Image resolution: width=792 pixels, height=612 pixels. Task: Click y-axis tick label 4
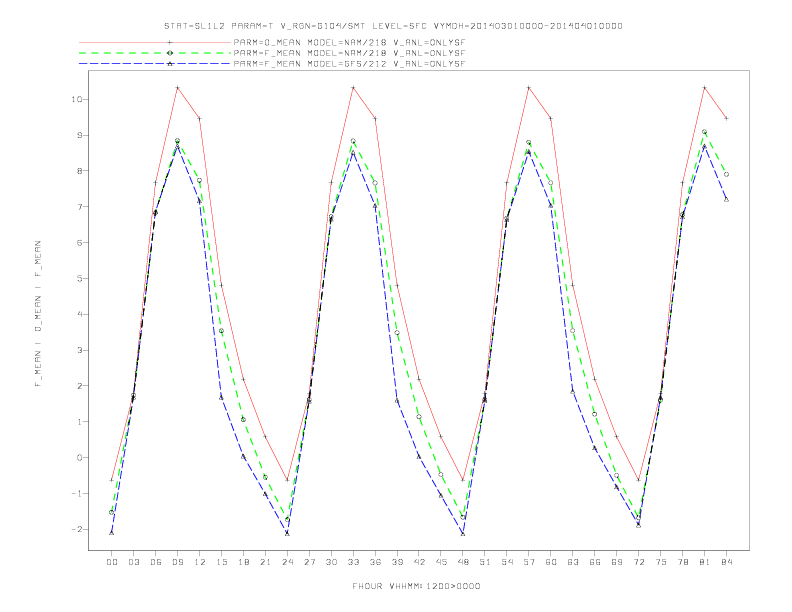tap(79, 314)
